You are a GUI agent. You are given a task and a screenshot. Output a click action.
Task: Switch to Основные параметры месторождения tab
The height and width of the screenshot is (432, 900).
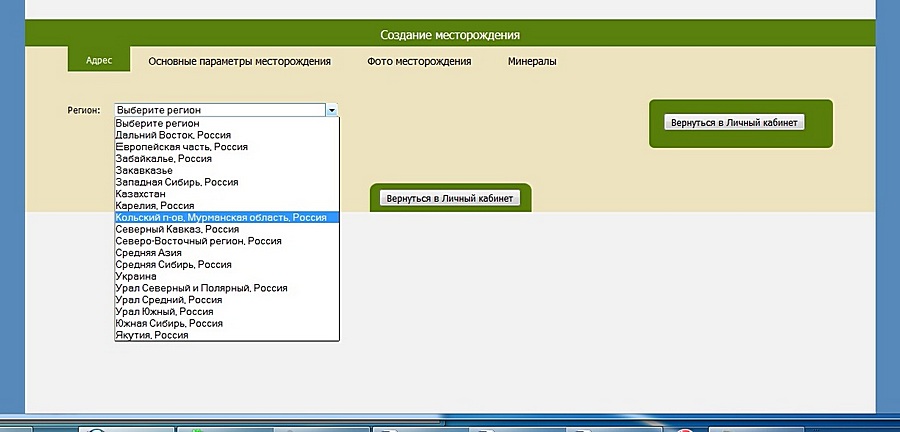tap(239, 61)
